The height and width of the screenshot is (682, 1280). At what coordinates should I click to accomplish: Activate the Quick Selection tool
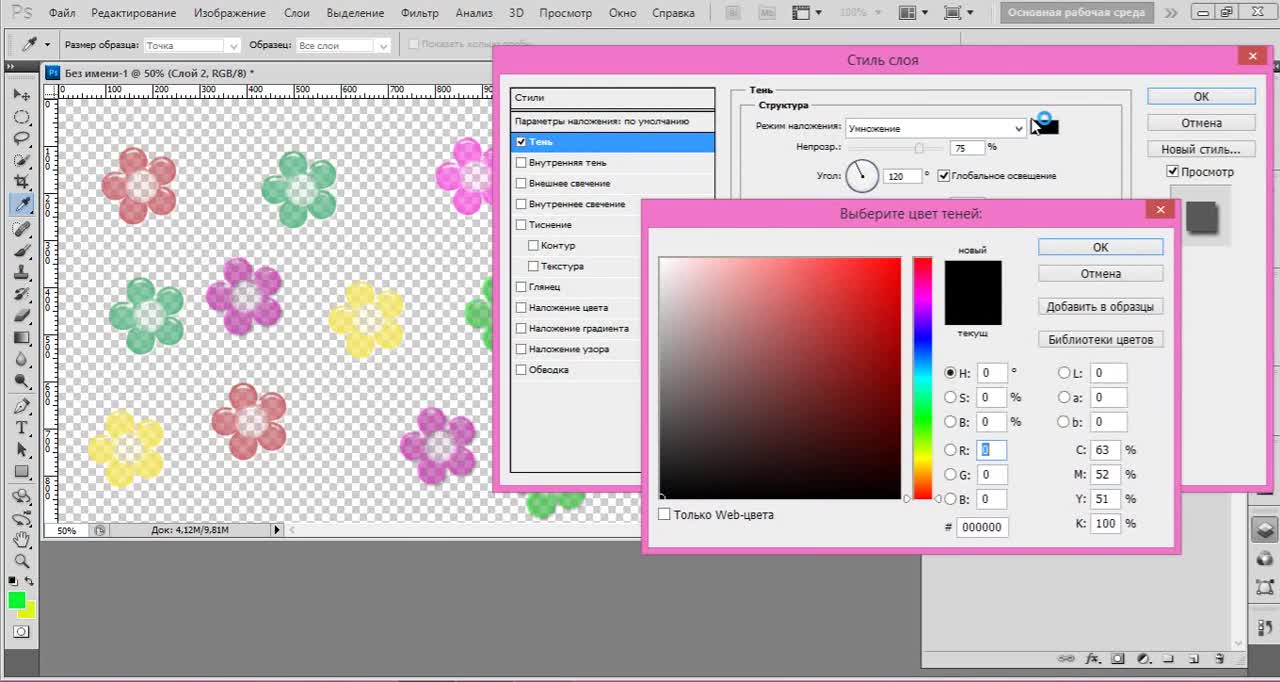[21, 160]
